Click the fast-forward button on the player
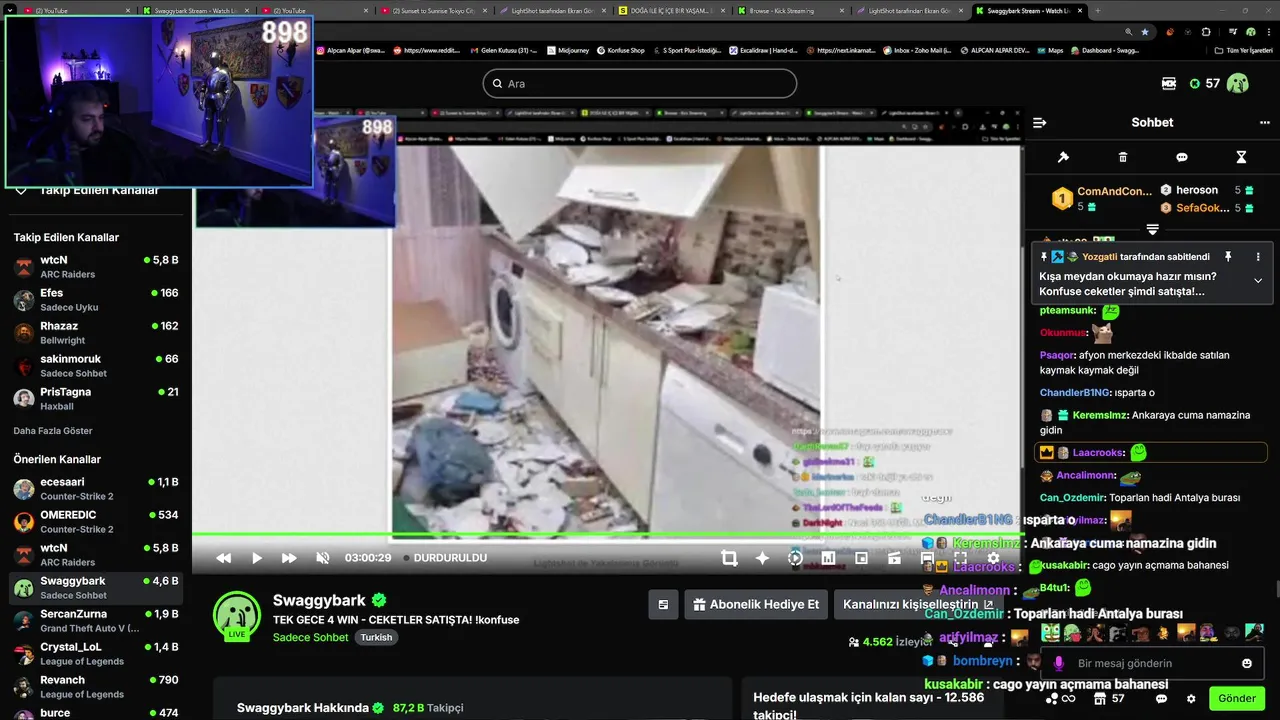 289,558
